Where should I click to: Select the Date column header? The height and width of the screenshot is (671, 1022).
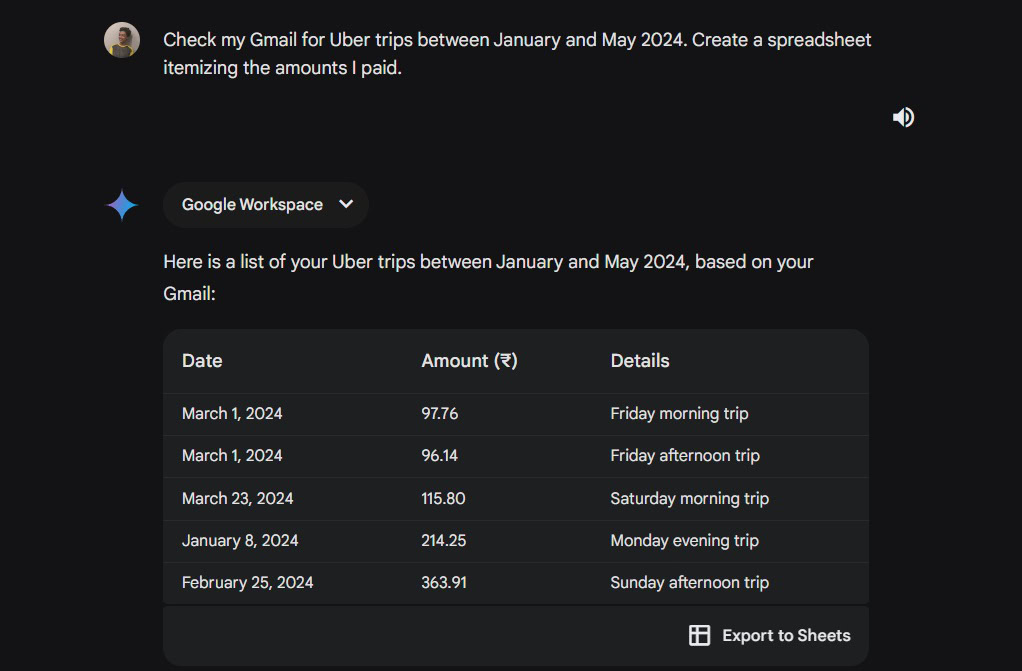coord(202,361)
